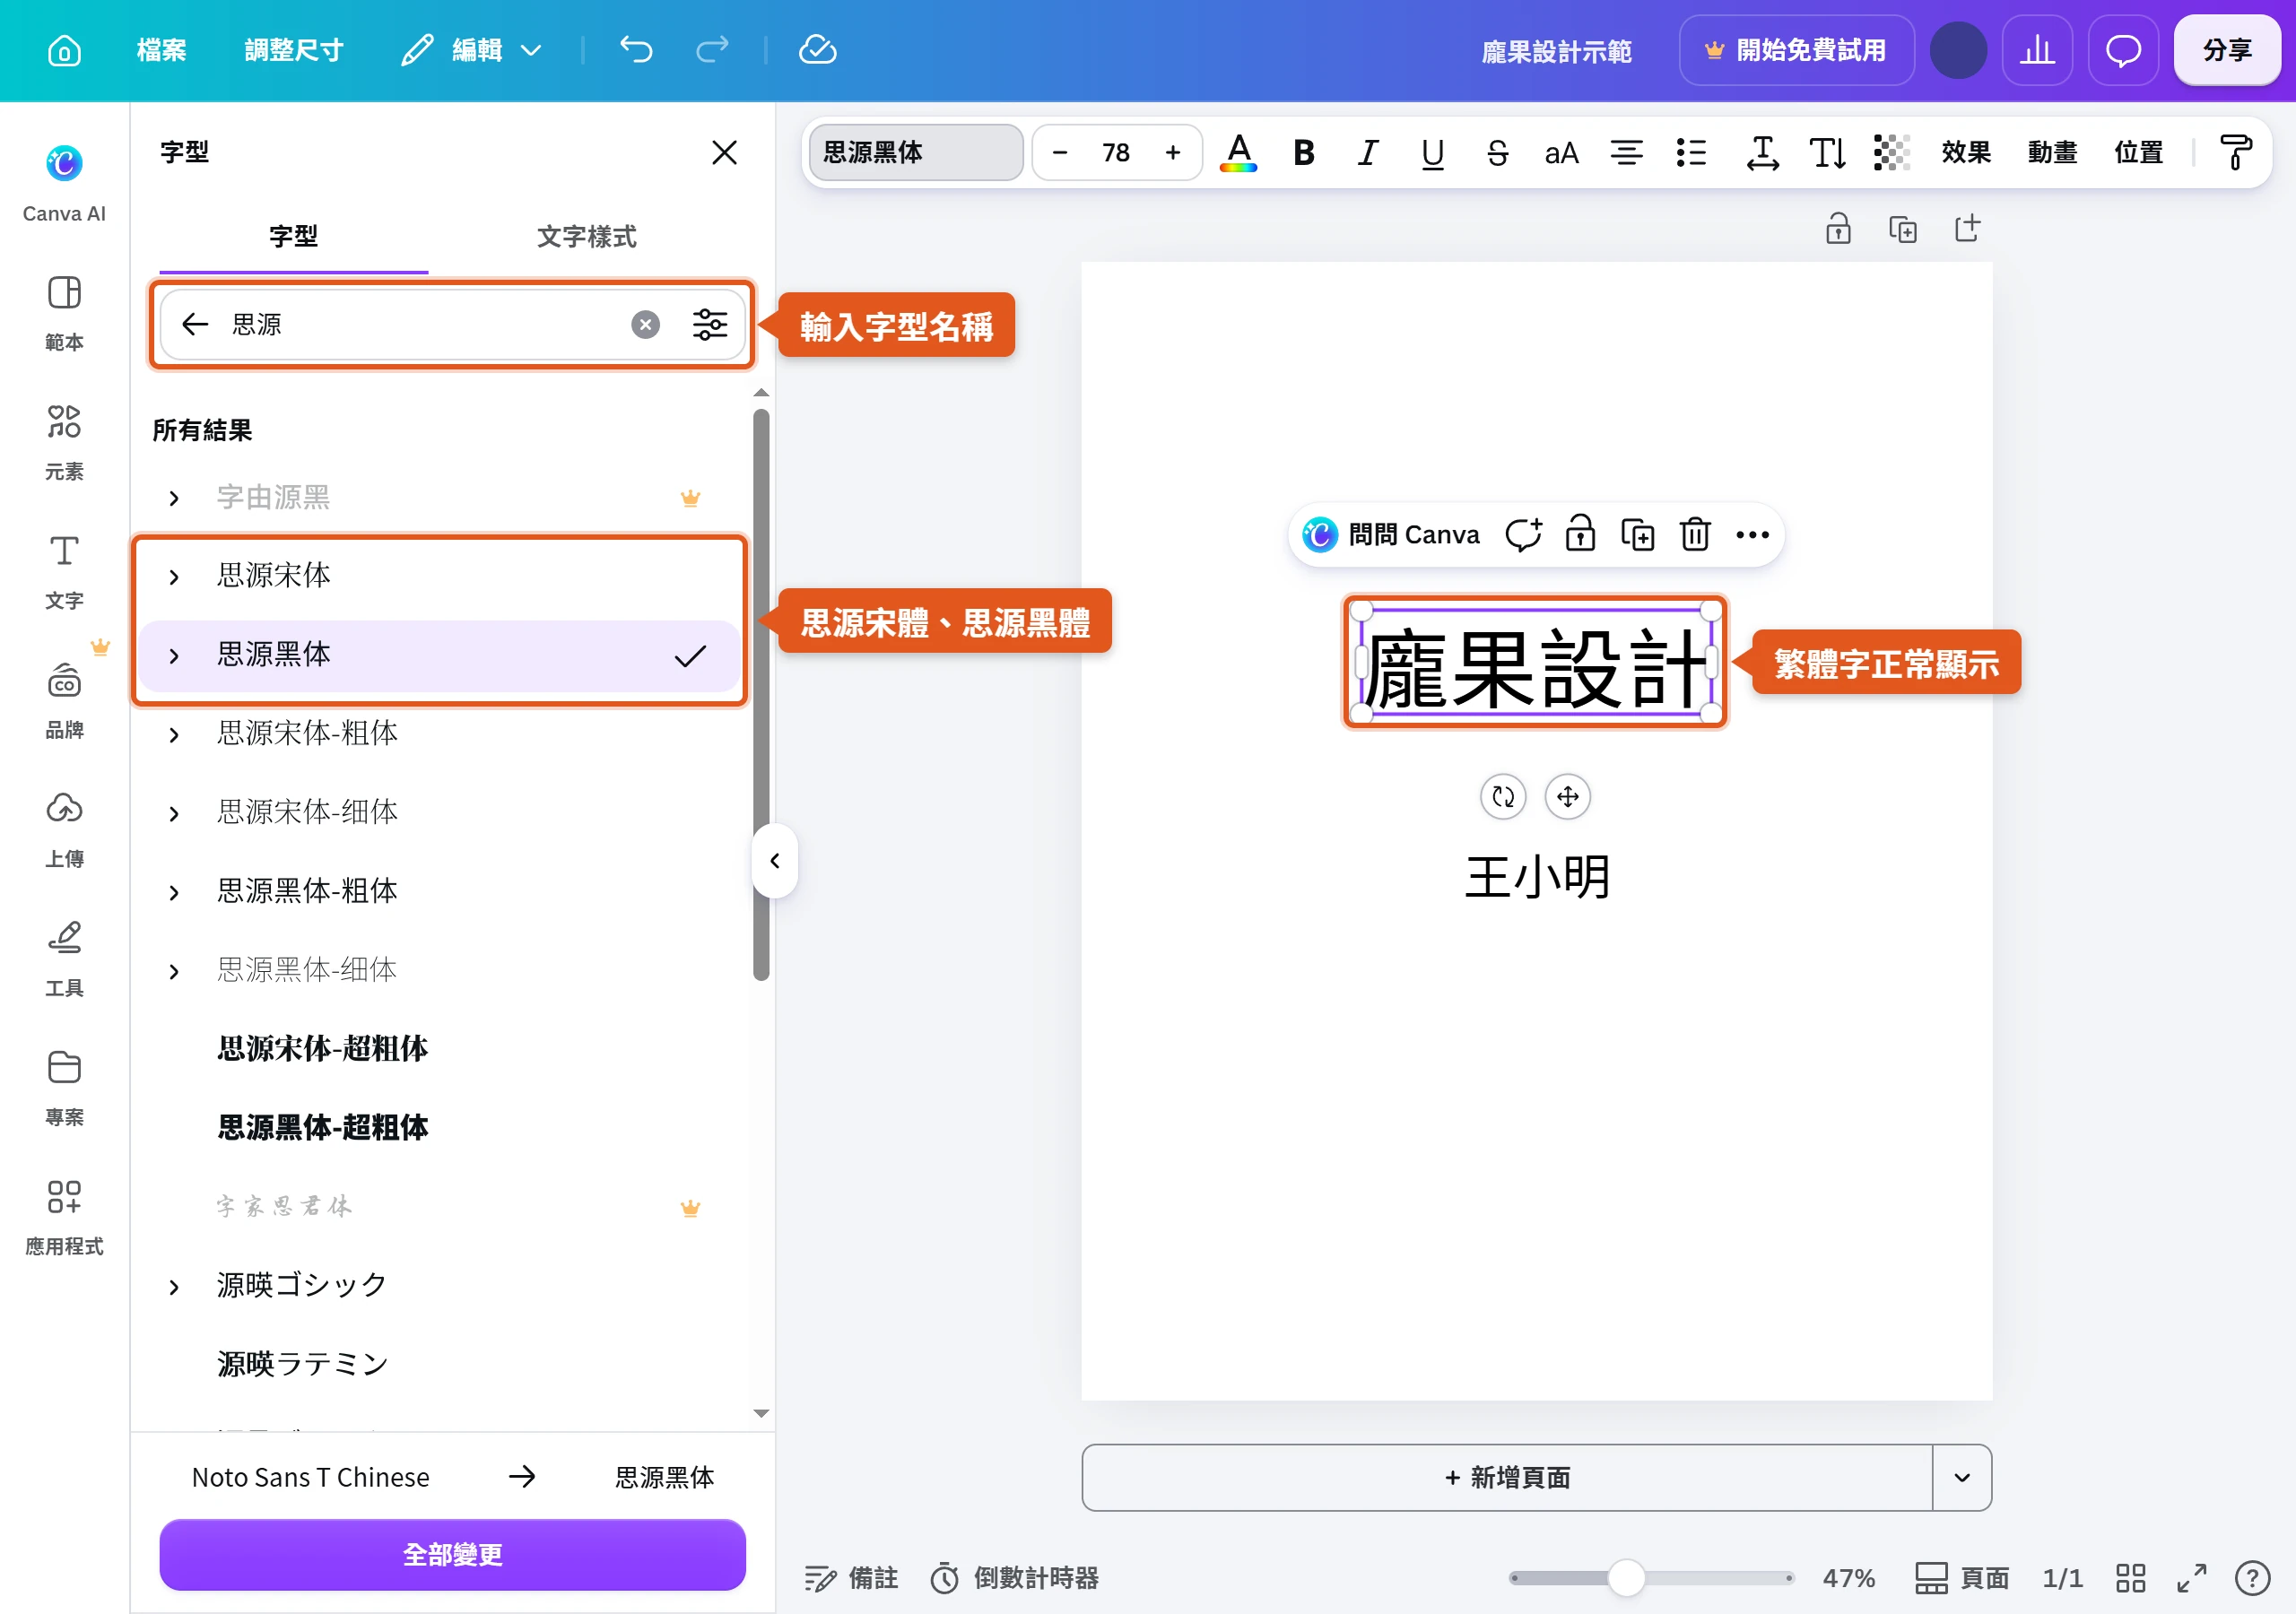The height and width of the screenshot is (1614, 2296).
Task: Toggle uppercase aA formatting
Action: point(1561,152)
